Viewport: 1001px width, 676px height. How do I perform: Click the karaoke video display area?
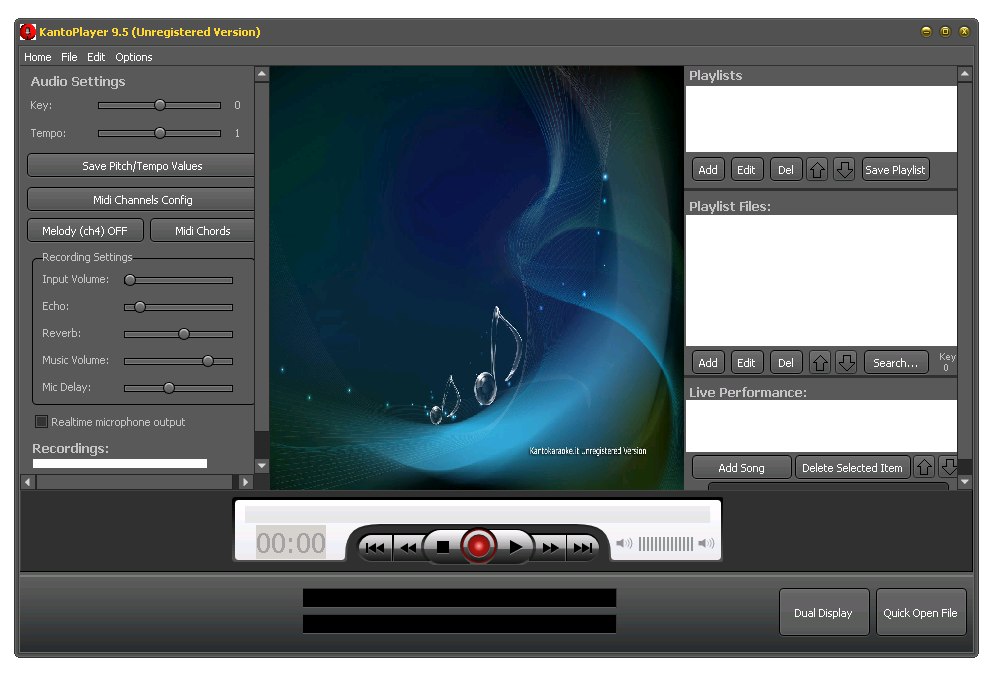point(476,278)
